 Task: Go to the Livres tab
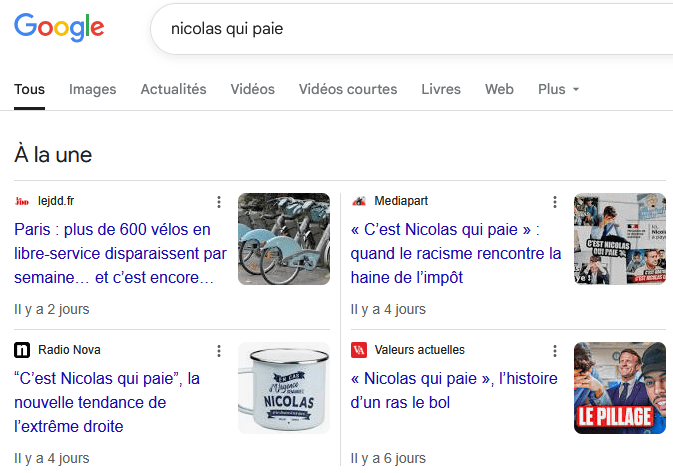(x=441, y=89)
